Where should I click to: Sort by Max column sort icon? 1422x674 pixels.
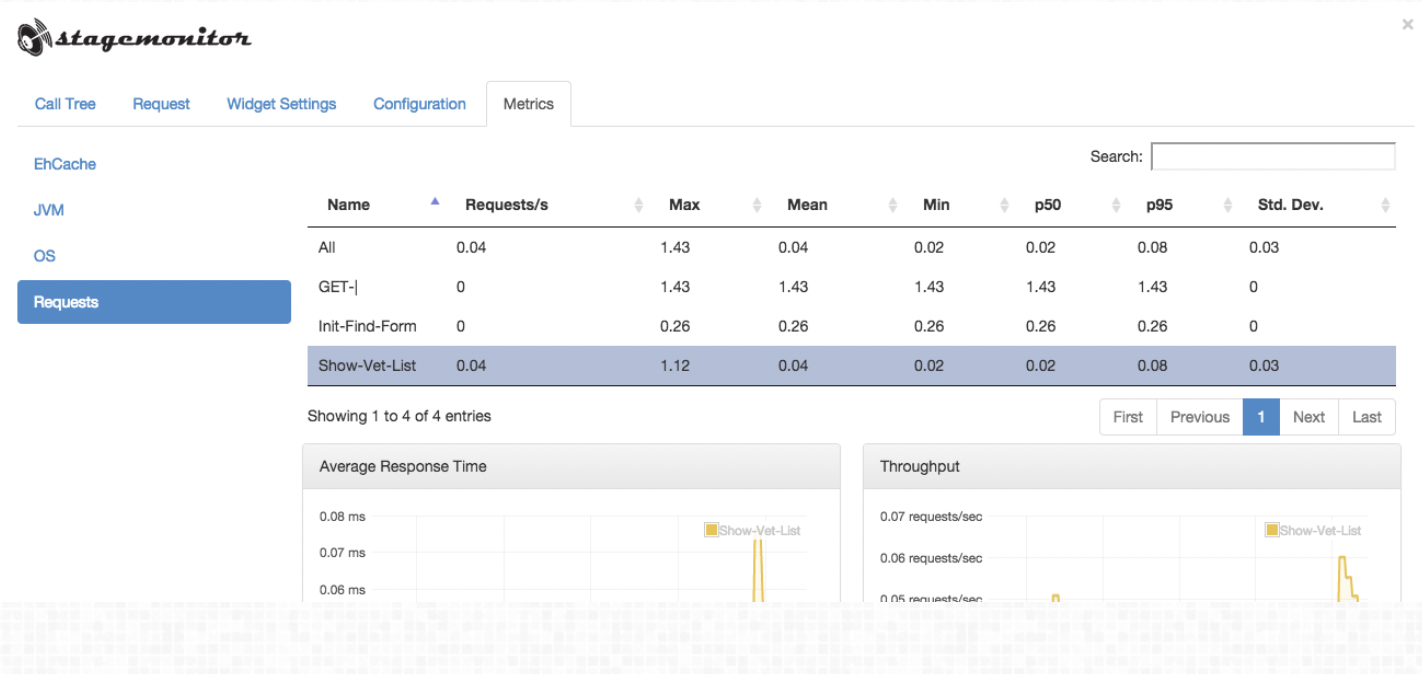tap(757, 205)
